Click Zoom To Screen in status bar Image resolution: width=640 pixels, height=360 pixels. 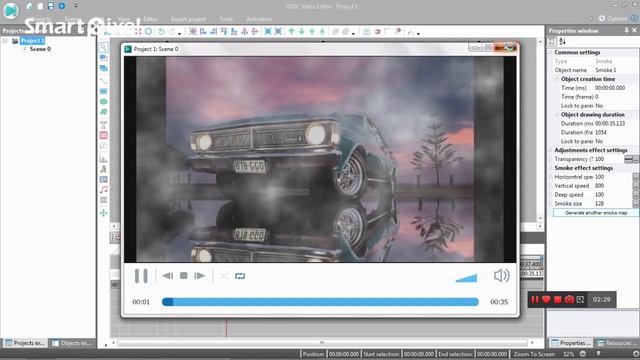(x=534, y=354)
